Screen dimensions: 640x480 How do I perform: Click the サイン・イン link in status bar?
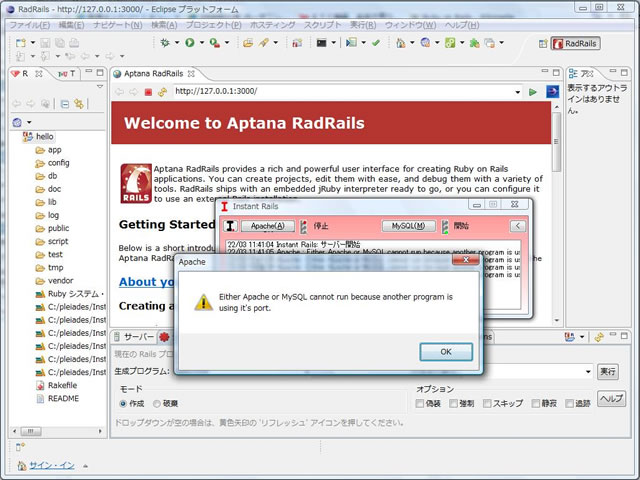(x=50, y=466)
